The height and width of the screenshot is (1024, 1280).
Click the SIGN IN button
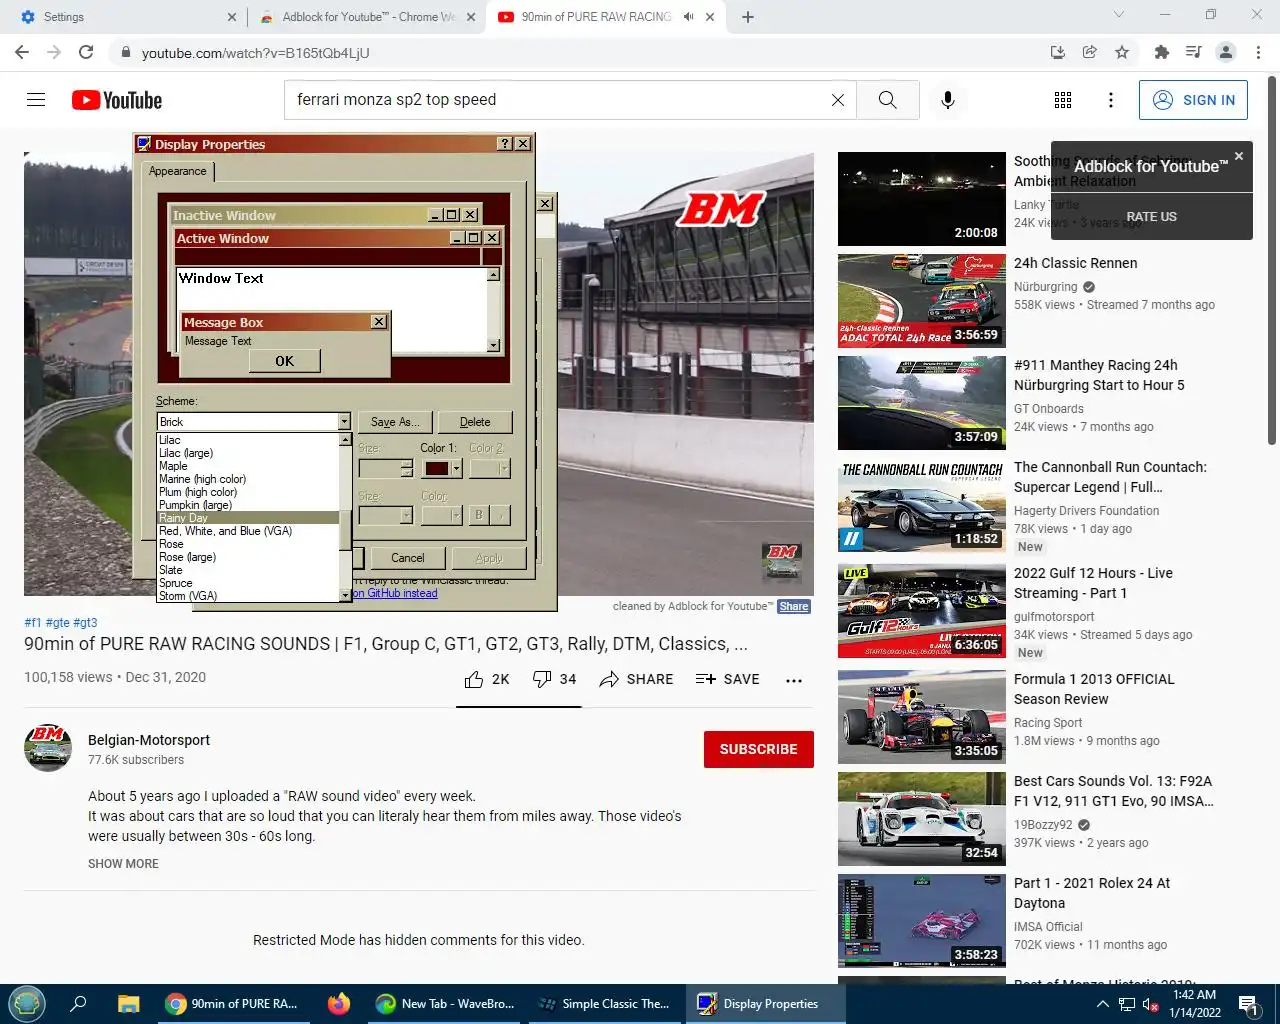pyautogui.click(x=1193, y=100)
